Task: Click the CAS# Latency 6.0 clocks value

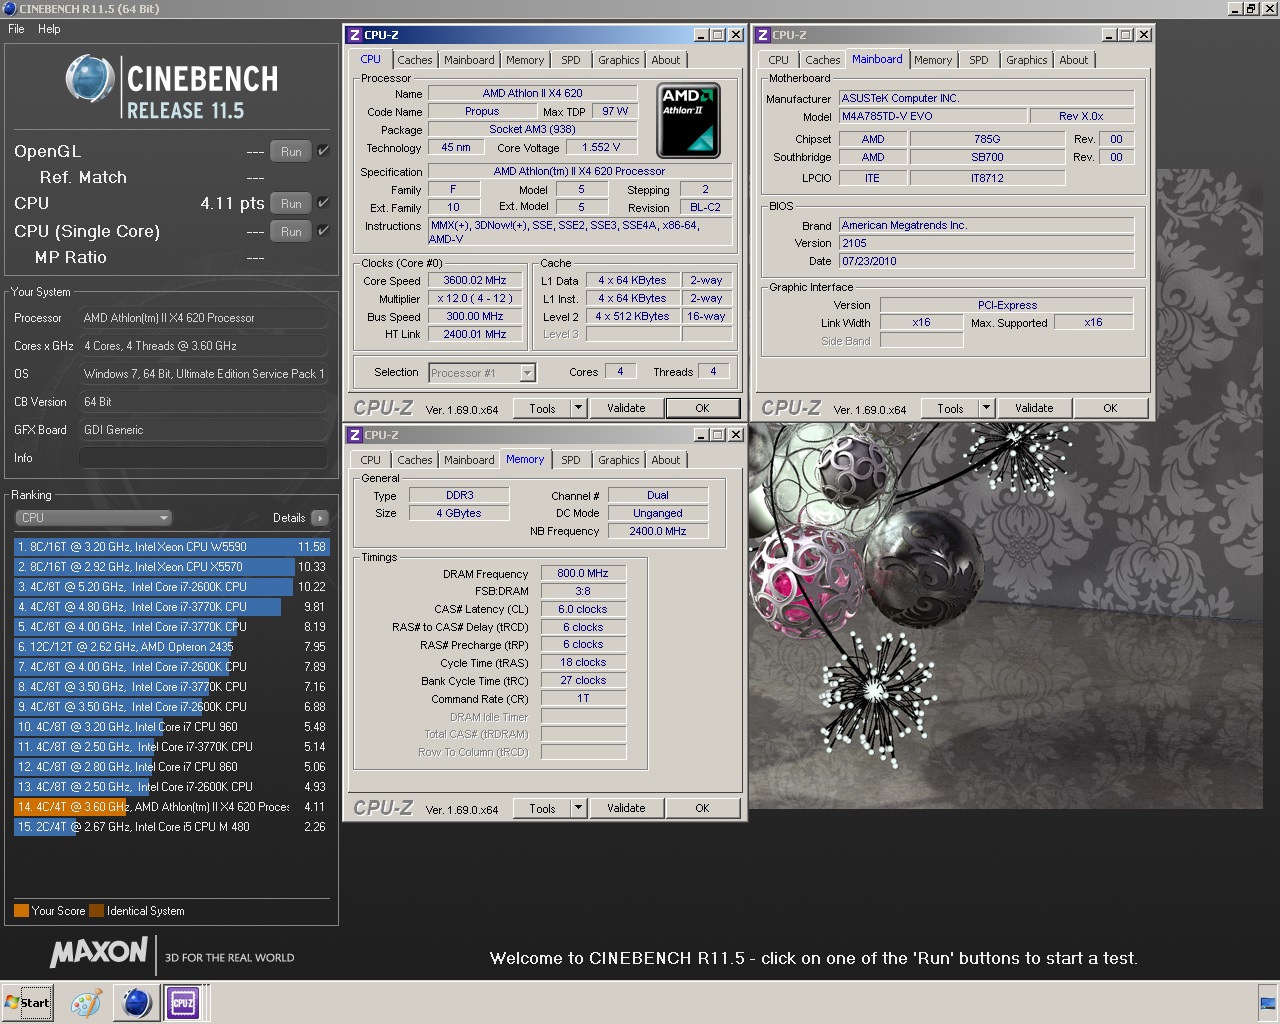Action: [x=583, y=609]
